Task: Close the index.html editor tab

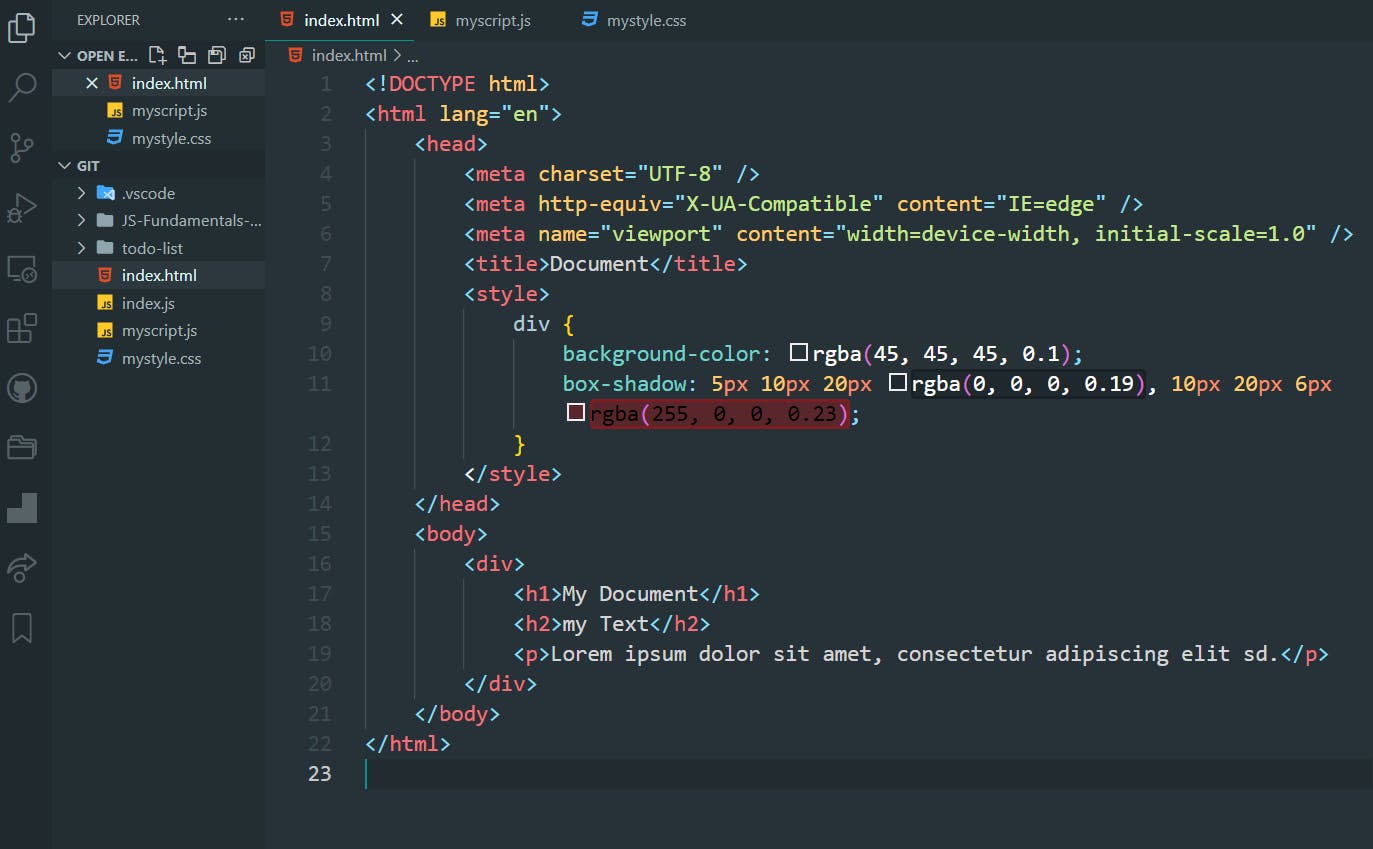Action: tap(397, 20)
